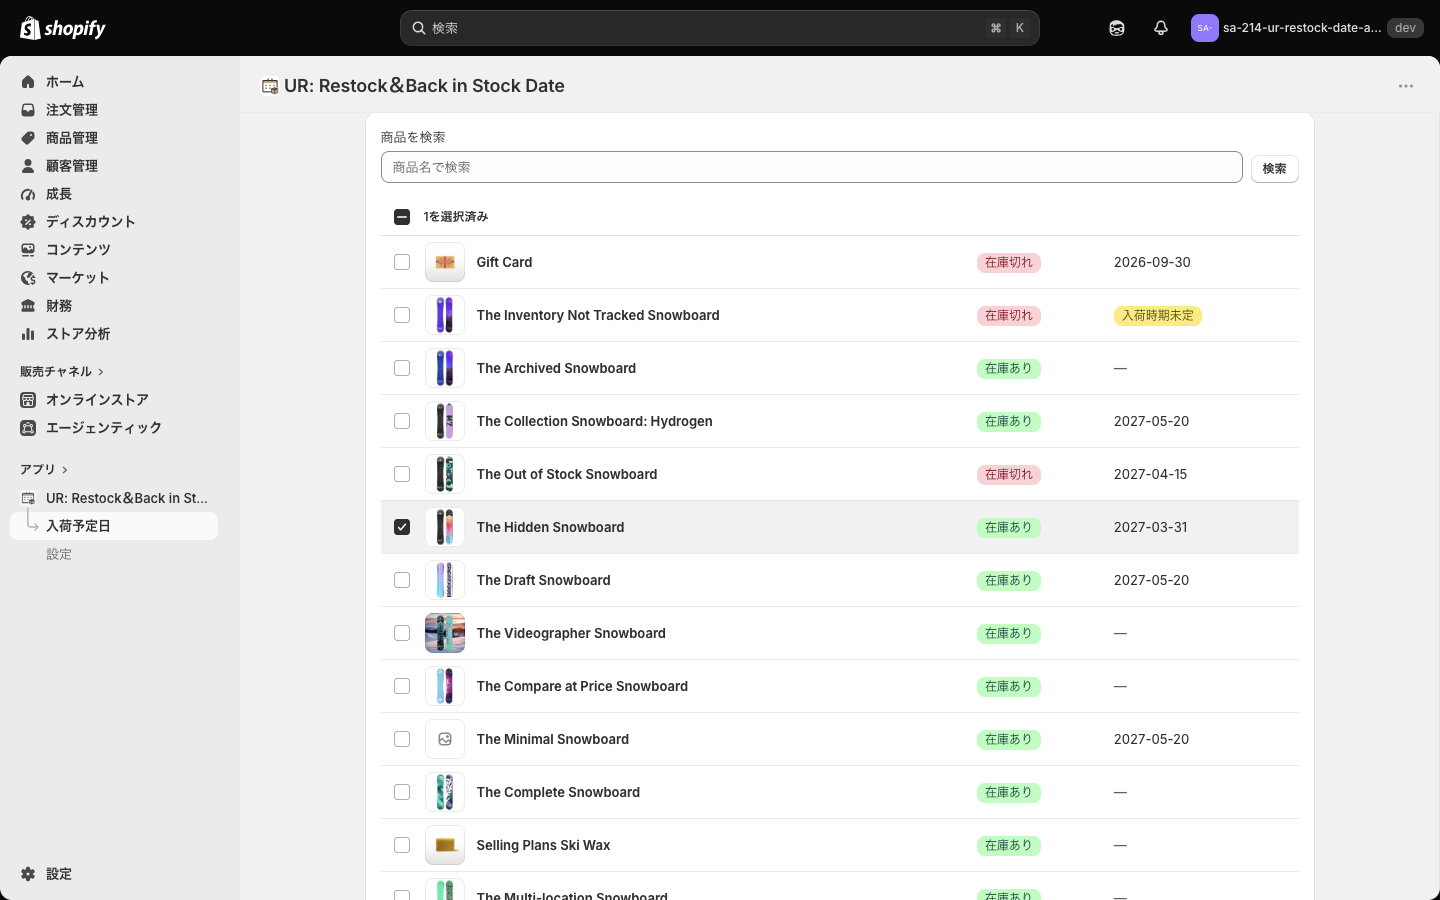This screenshot has width=1440, height=900.
Task: Click the 検索 button beside product search
Action: (1275, 169)
